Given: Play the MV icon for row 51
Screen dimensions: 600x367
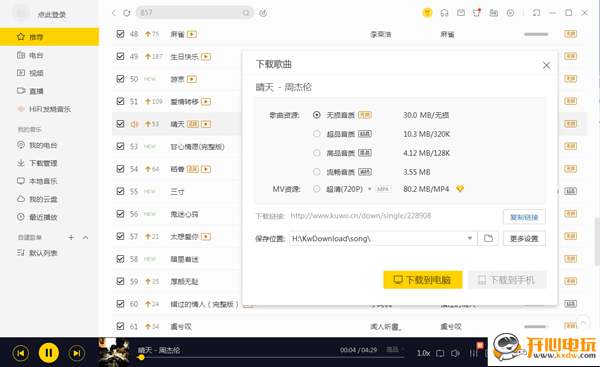Looking at the screenshot, I should point(206,102).
